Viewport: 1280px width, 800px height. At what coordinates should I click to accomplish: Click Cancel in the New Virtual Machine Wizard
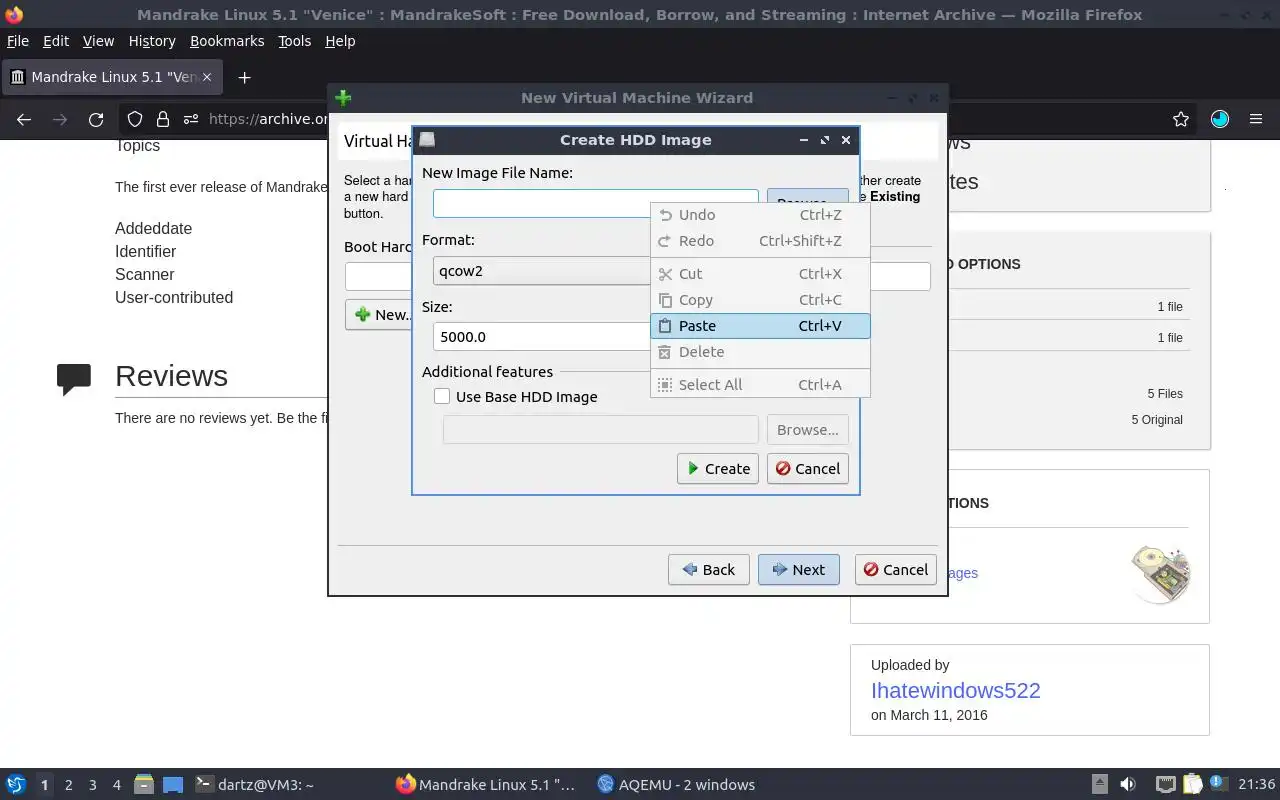(896, 570)
